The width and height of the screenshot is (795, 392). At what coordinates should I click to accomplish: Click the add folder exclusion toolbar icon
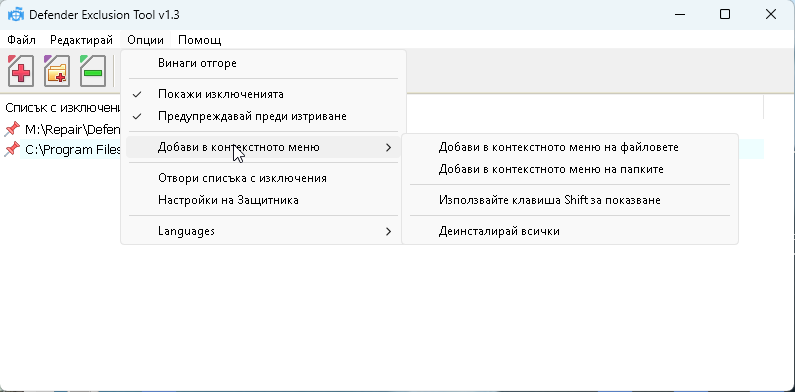(x=57, y=71)
